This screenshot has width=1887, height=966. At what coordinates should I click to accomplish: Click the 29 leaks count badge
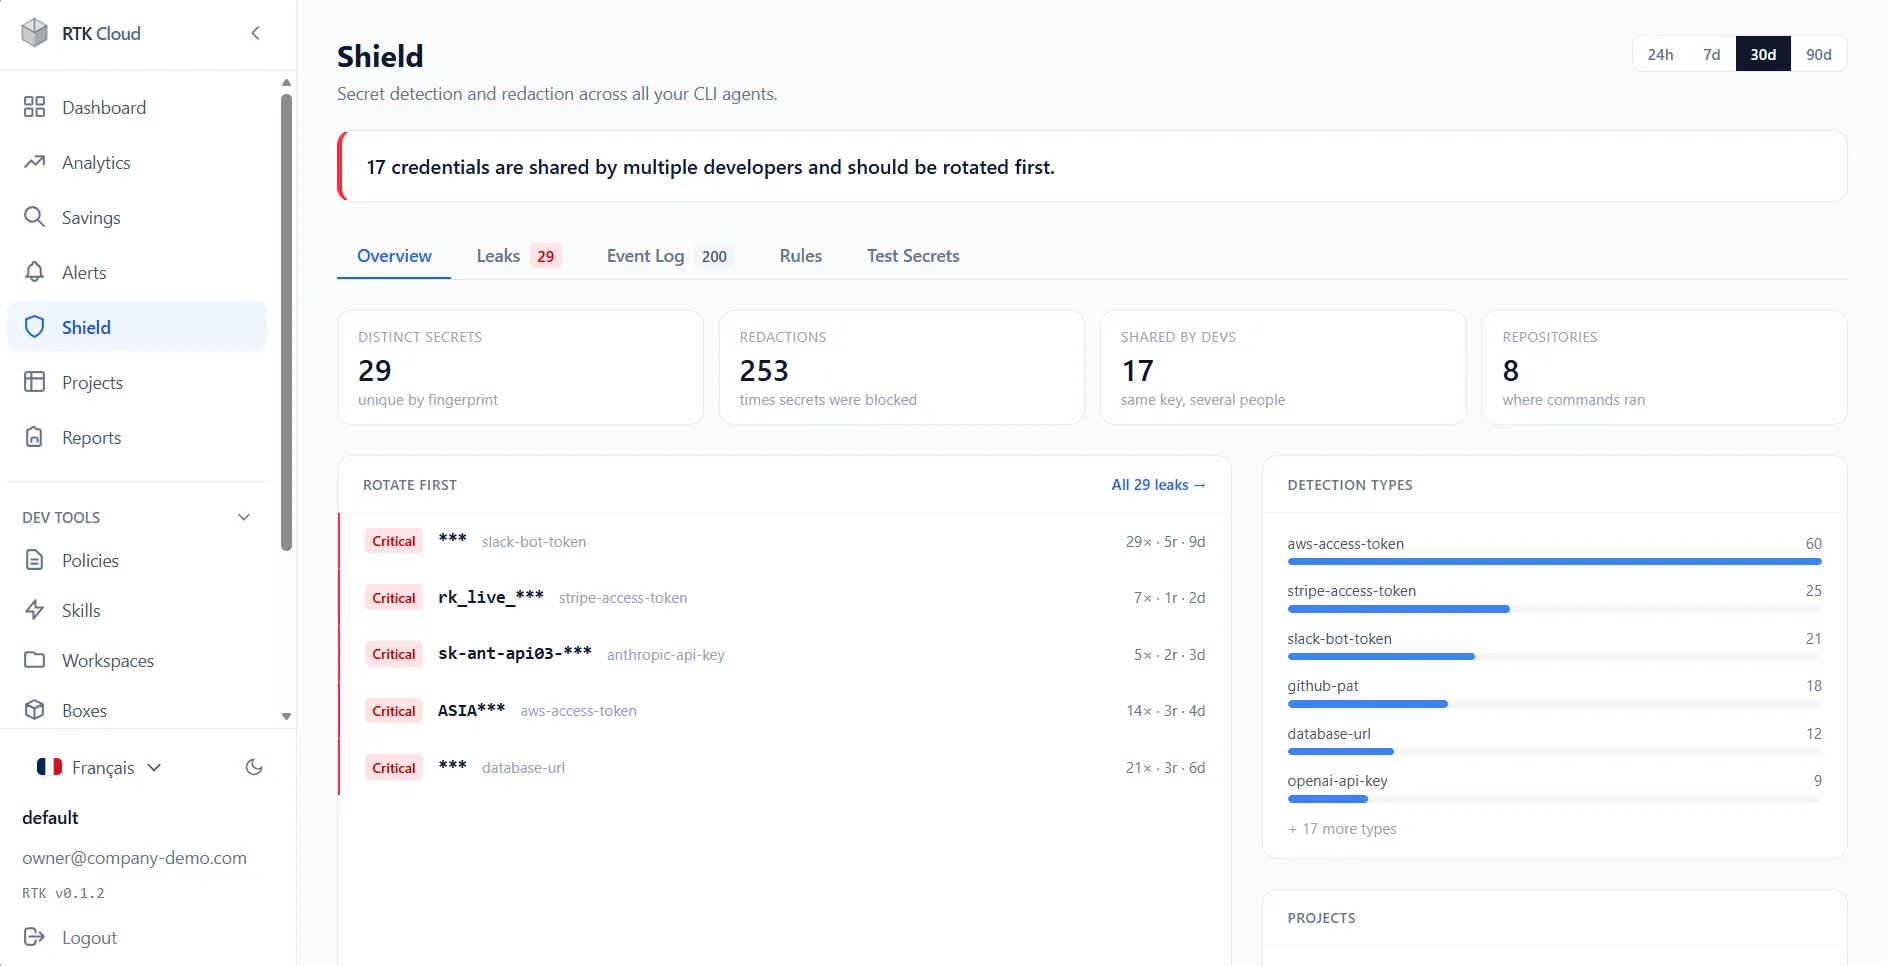(545, 256)
